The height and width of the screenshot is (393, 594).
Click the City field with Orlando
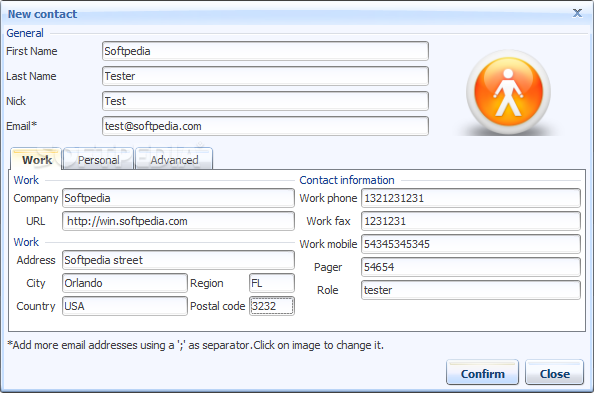pyautogui.click(x=125, y=283)
